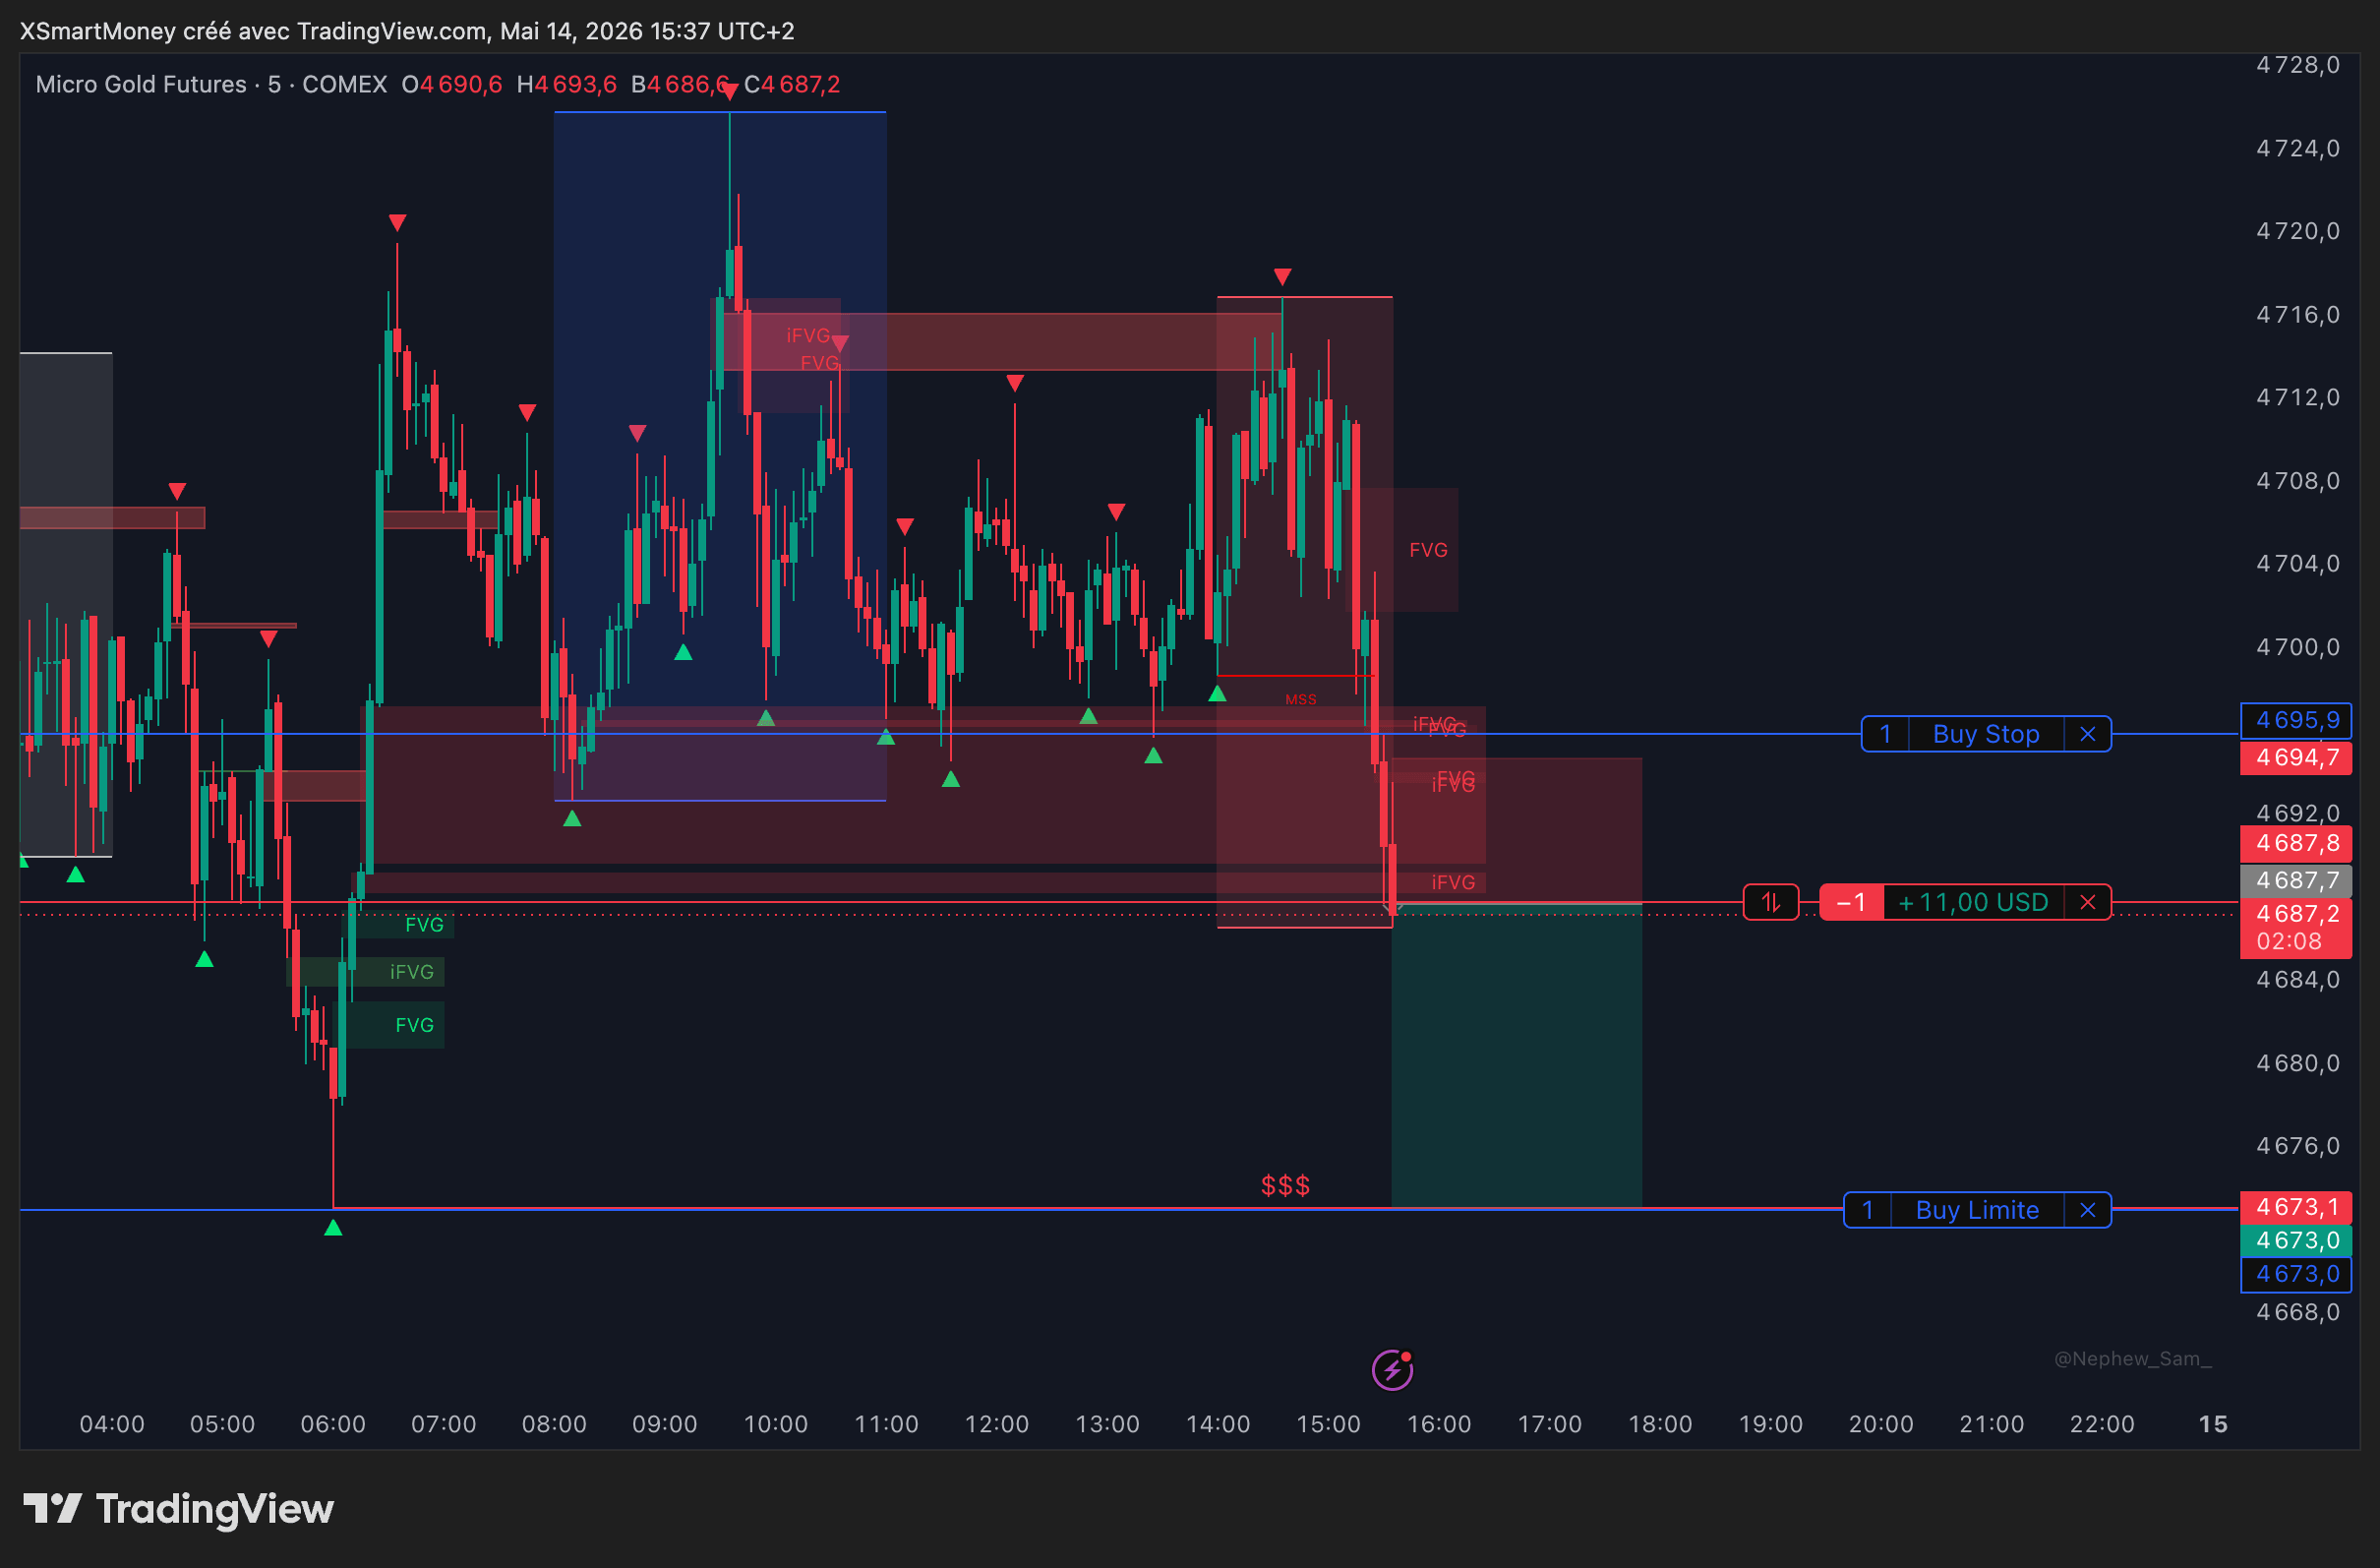This screenshot has height=1568, width=2380.
Task: Click the green profit target zone of short position
Action: 1516,1055
